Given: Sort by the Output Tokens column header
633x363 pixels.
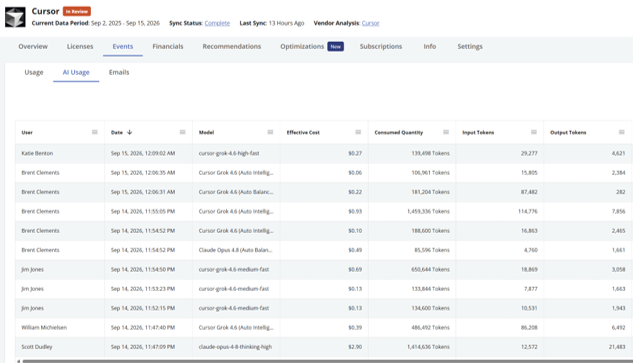Looking at the screenshot, I should (x=568, y=132).
